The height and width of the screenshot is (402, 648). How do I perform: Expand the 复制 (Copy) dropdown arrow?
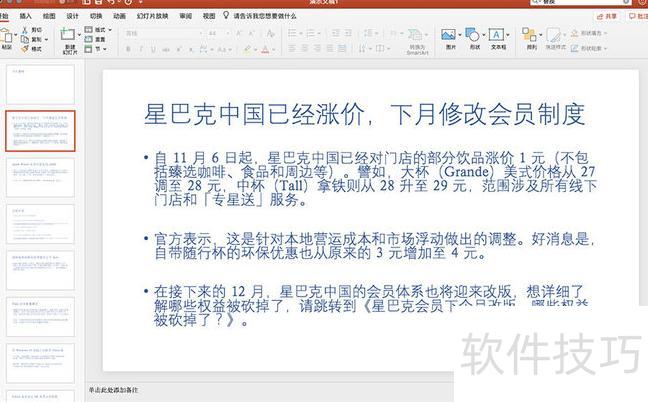pos(46,40)
